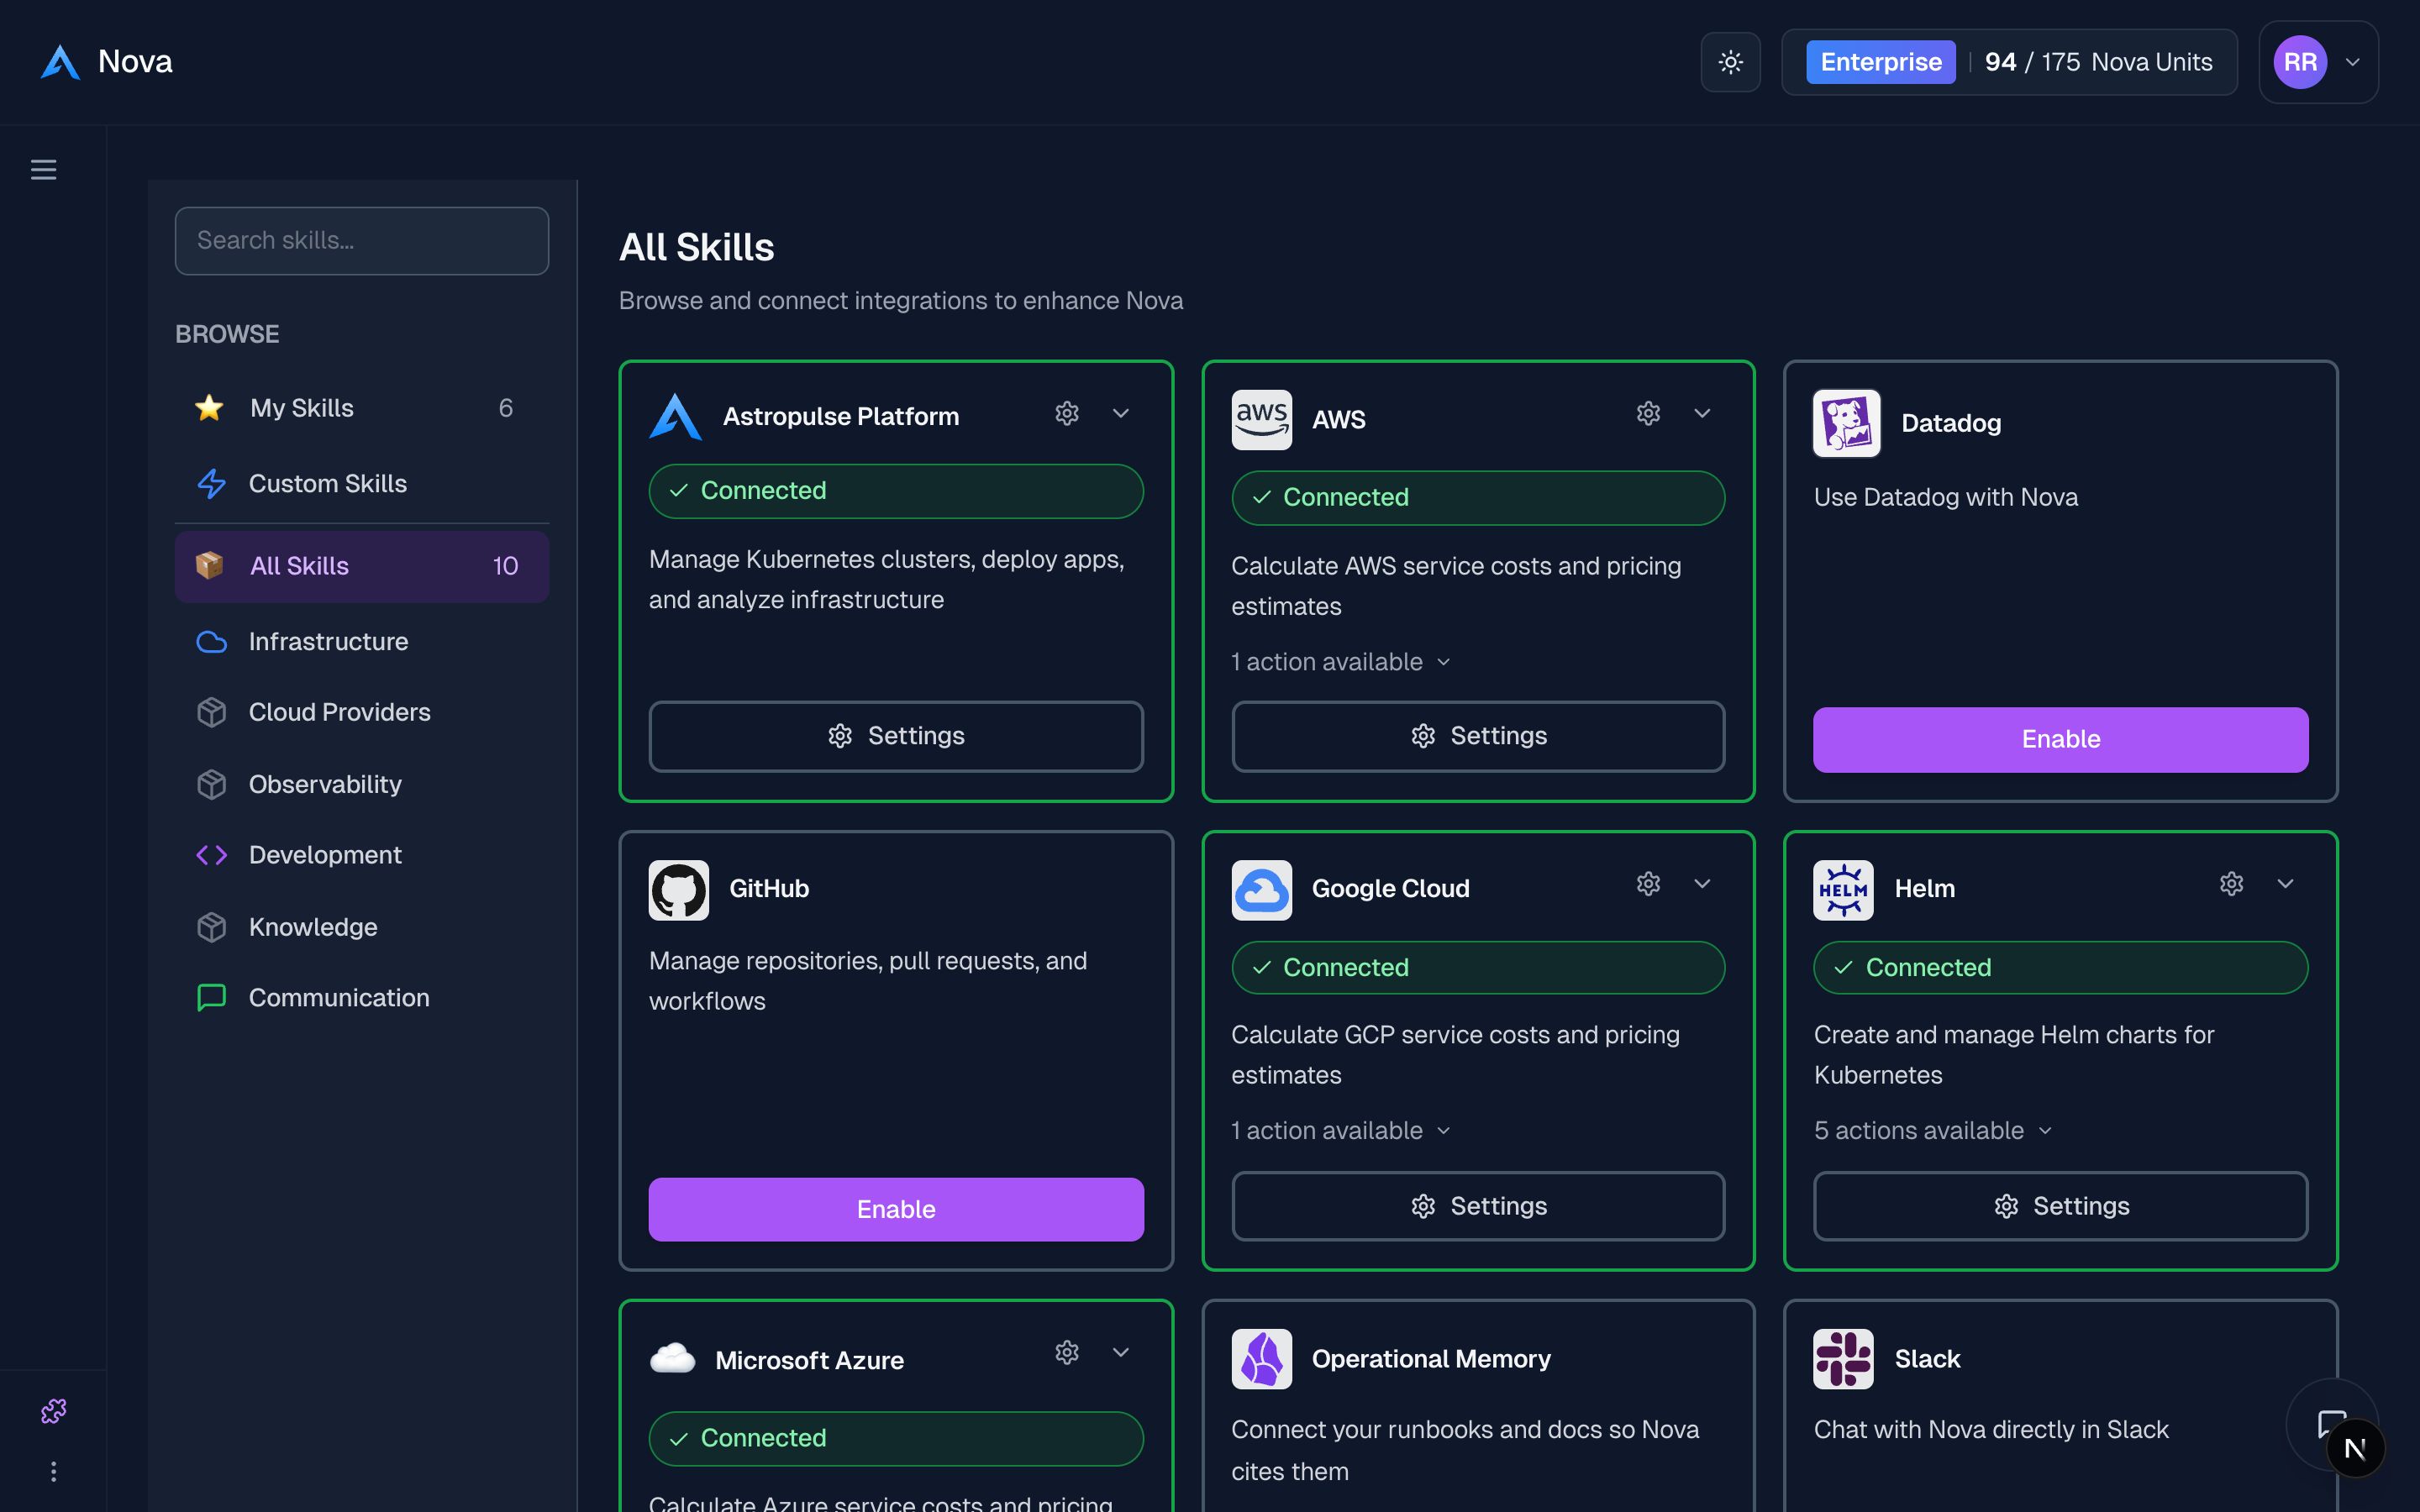
Task: Enable the GitHub skill
Action: click(896, 1210)
